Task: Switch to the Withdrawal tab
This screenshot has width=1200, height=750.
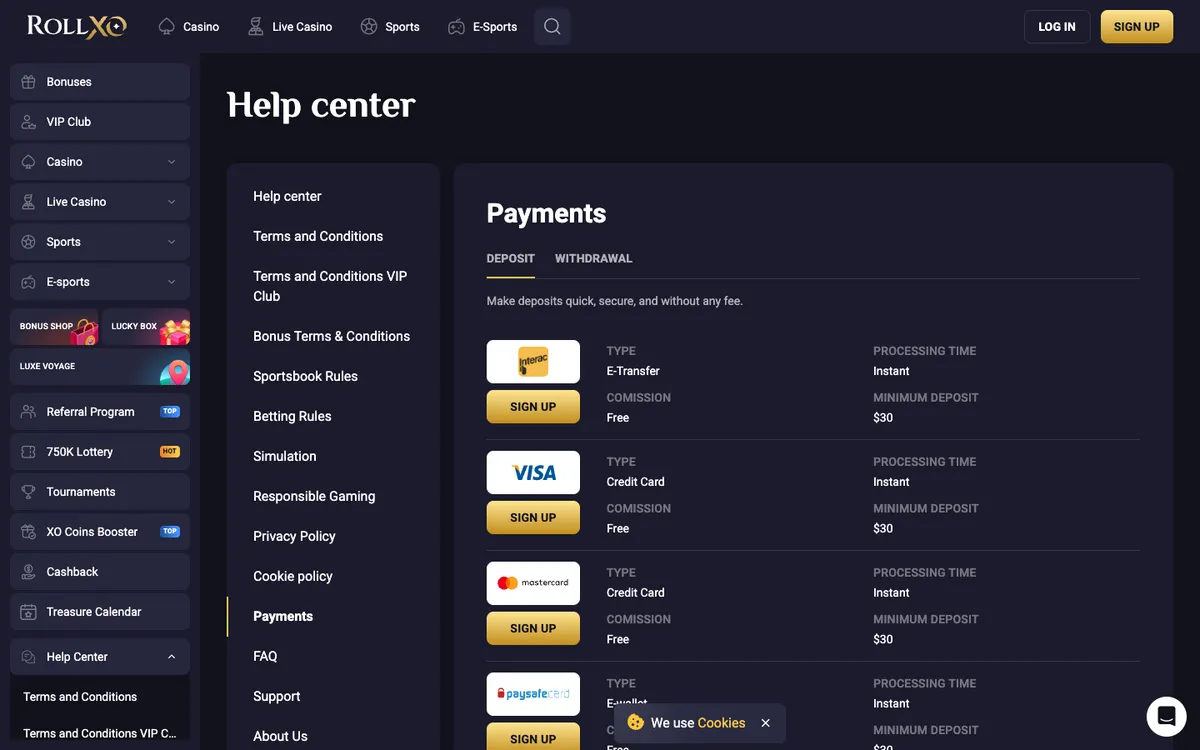Action: 594,258
